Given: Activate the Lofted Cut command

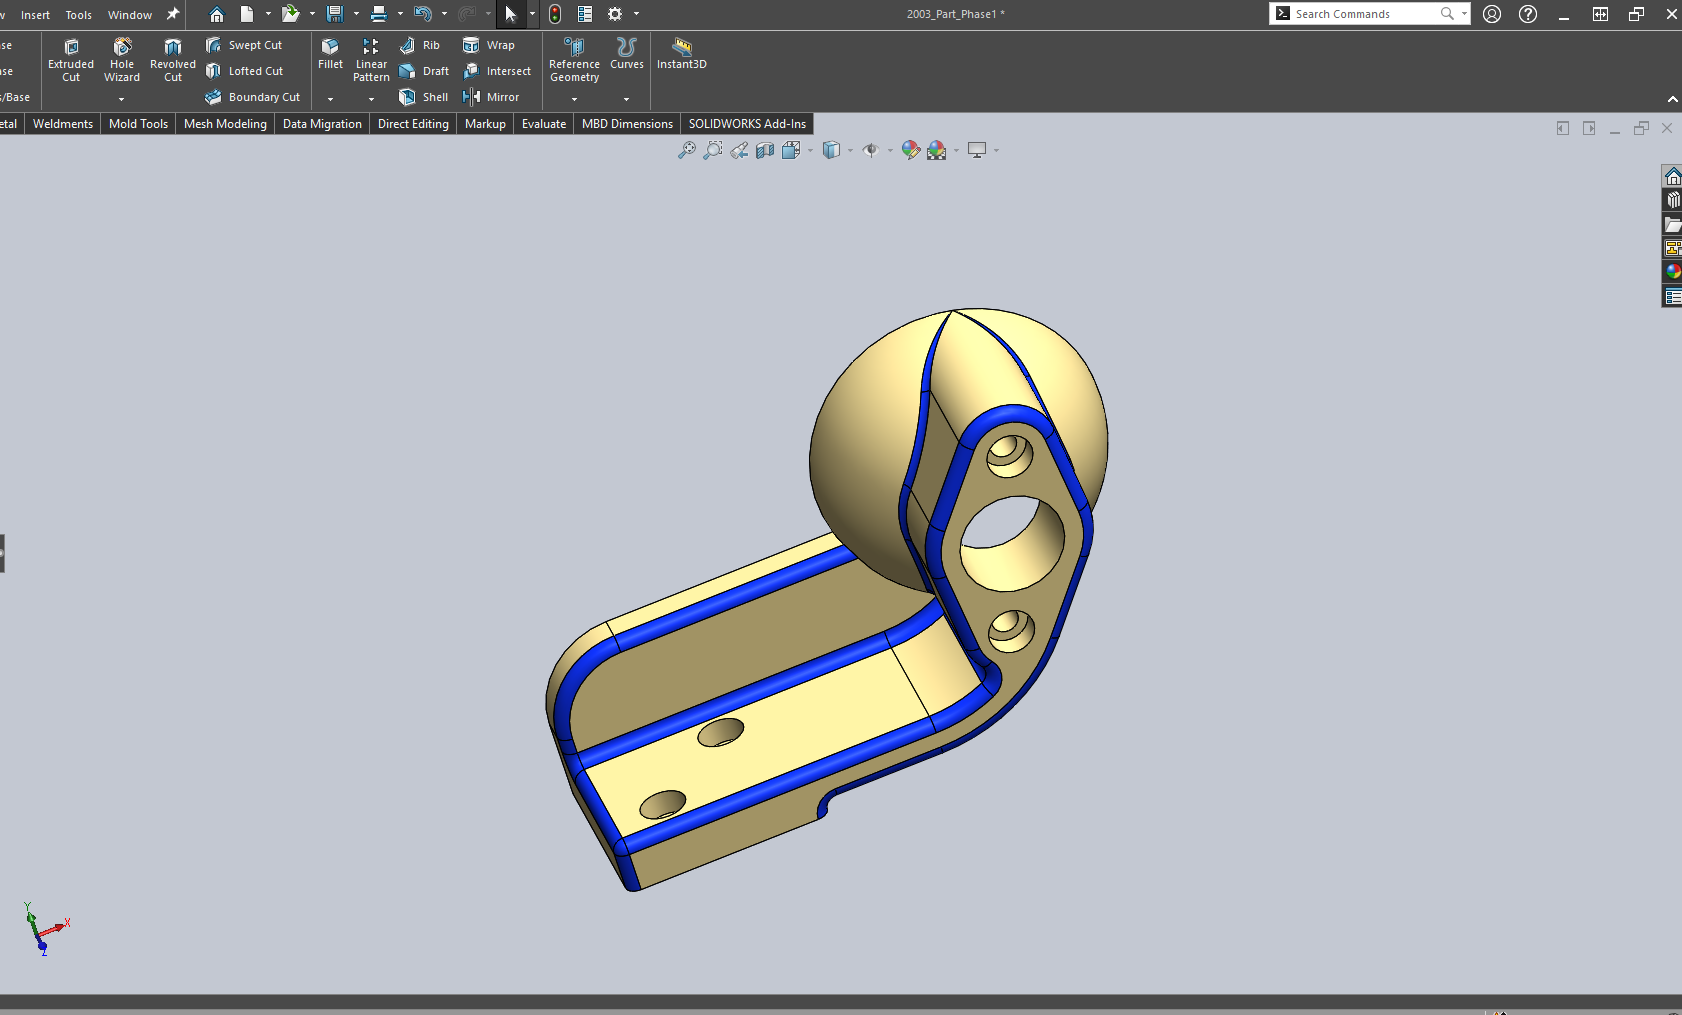Looking at the screenshot, I should [244, 71].
